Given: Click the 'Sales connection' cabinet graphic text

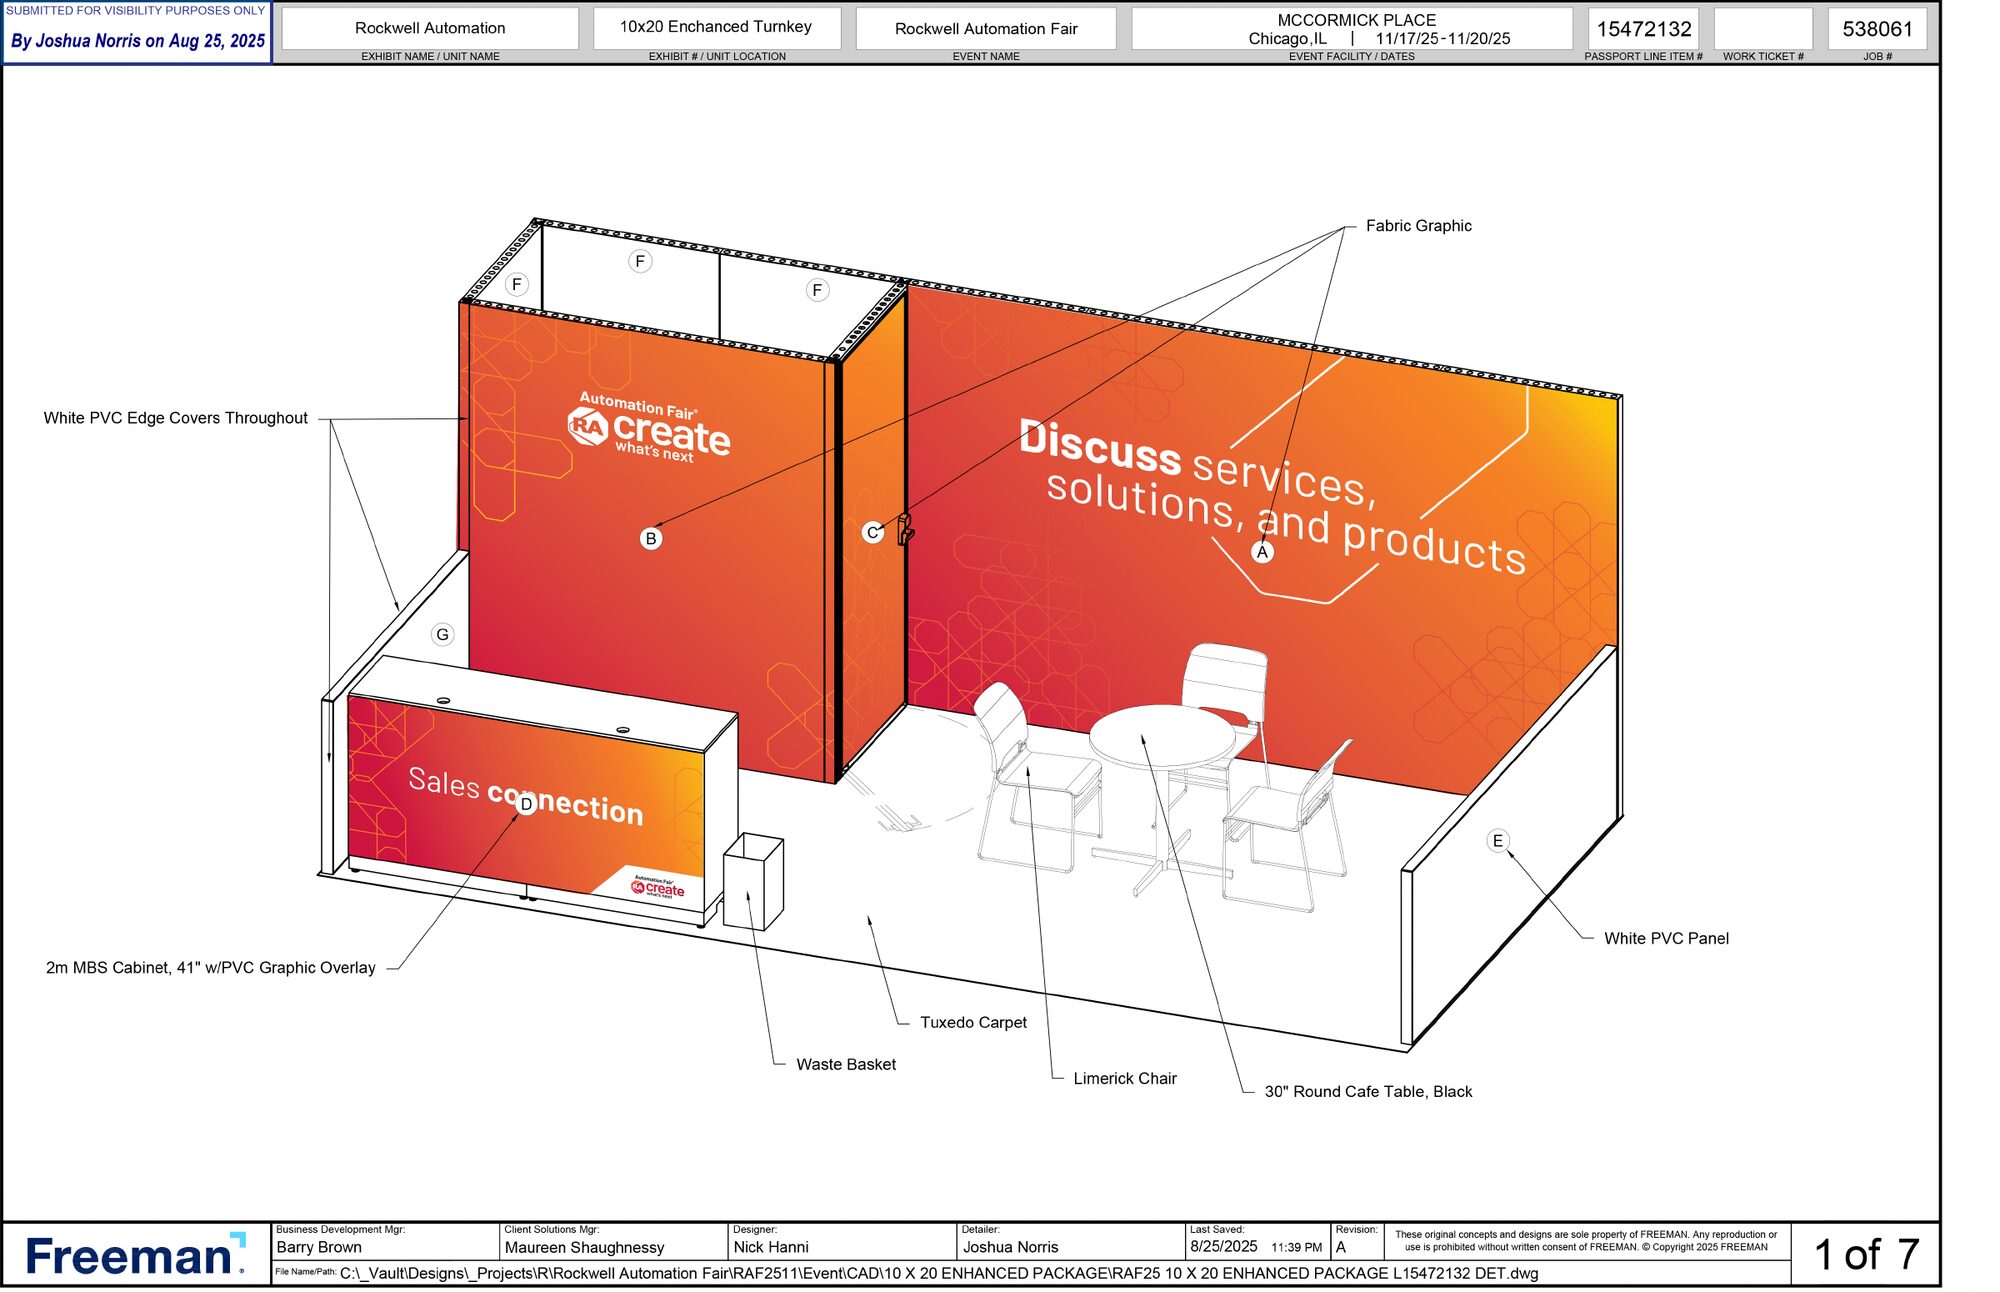Looking at the screenshot, I should click(x=526, y=797).
